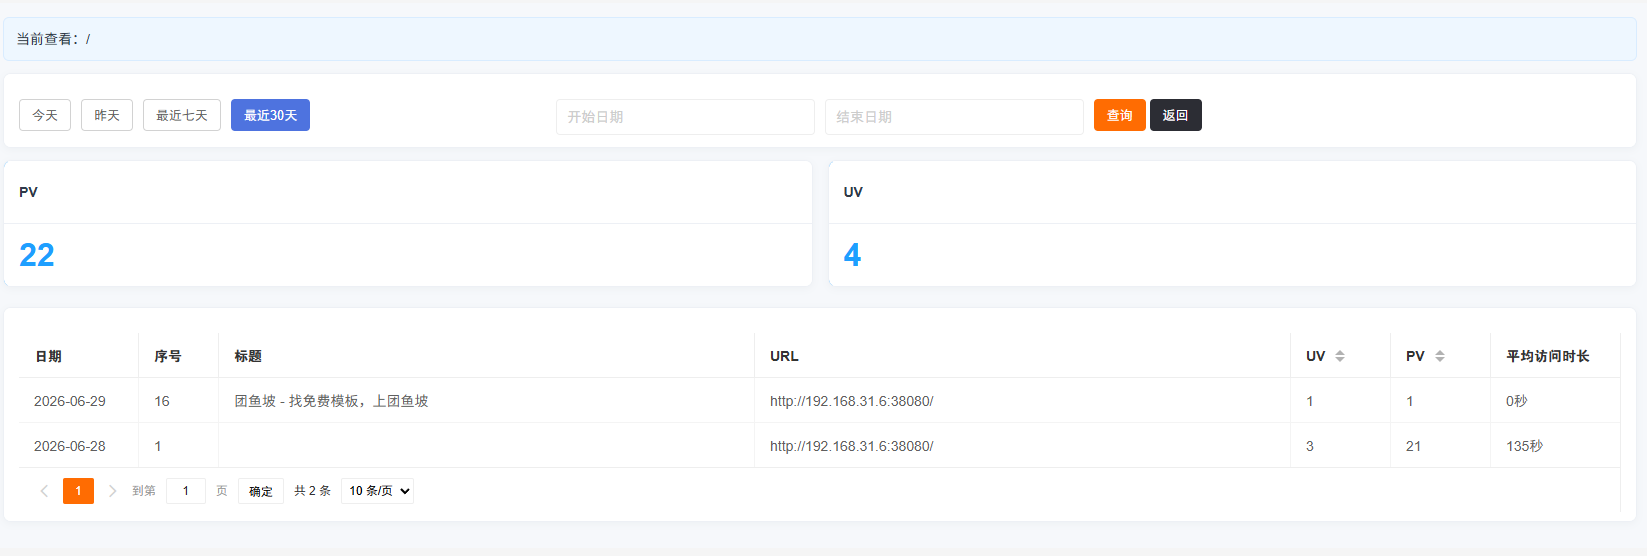This screenshot has width=1647, height=556.
Task: Open the 开始日期 date picker field
Action: pyautogui.click(x=685, y=117)
